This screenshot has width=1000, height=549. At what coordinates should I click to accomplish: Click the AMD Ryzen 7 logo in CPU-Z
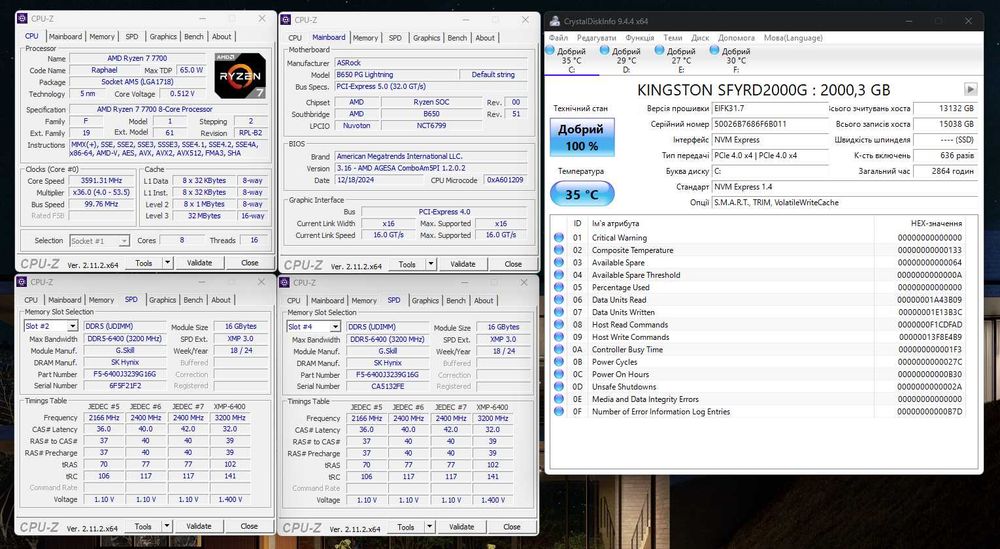pyautogui.click(x=240, y=76)
